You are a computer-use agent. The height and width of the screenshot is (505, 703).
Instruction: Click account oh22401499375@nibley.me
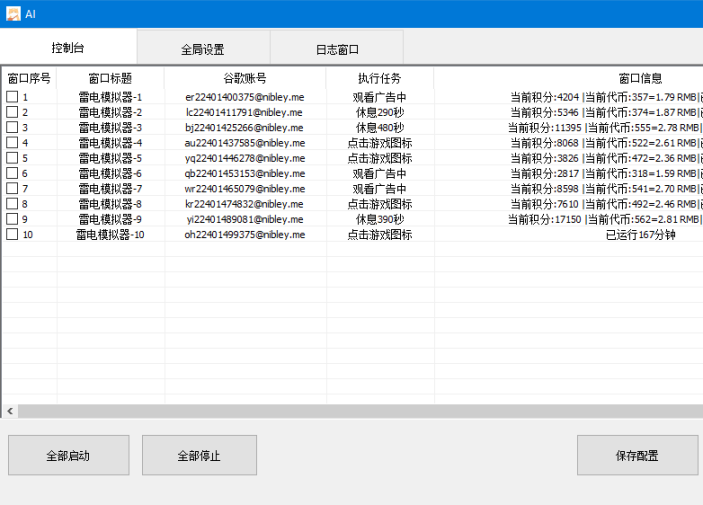[245, 234]
